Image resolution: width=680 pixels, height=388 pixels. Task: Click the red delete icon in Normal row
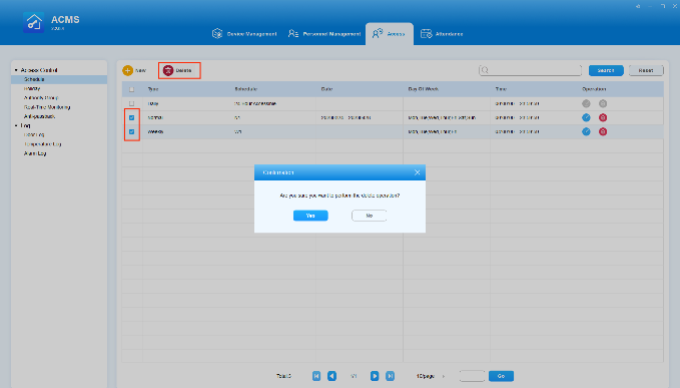603,117
